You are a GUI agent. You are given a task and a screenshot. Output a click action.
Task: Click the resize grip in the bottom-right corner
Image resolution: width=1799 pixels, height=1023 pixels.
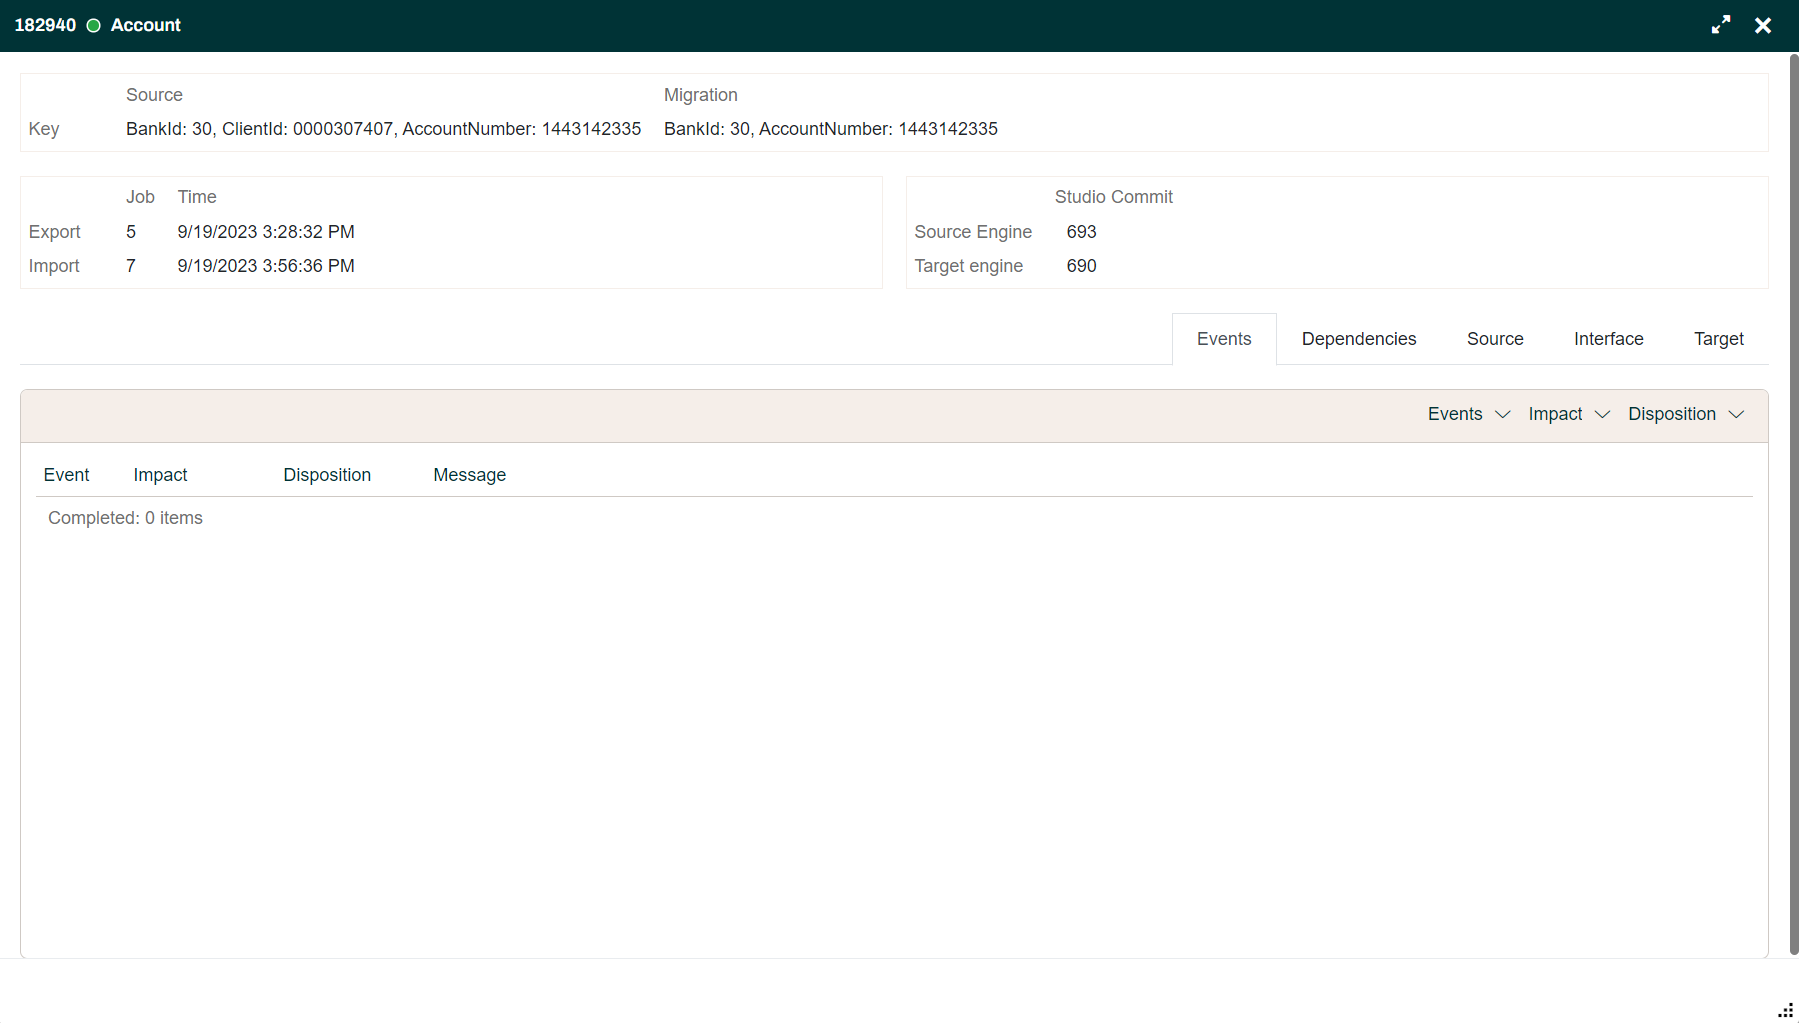tap(1786, 1012)
